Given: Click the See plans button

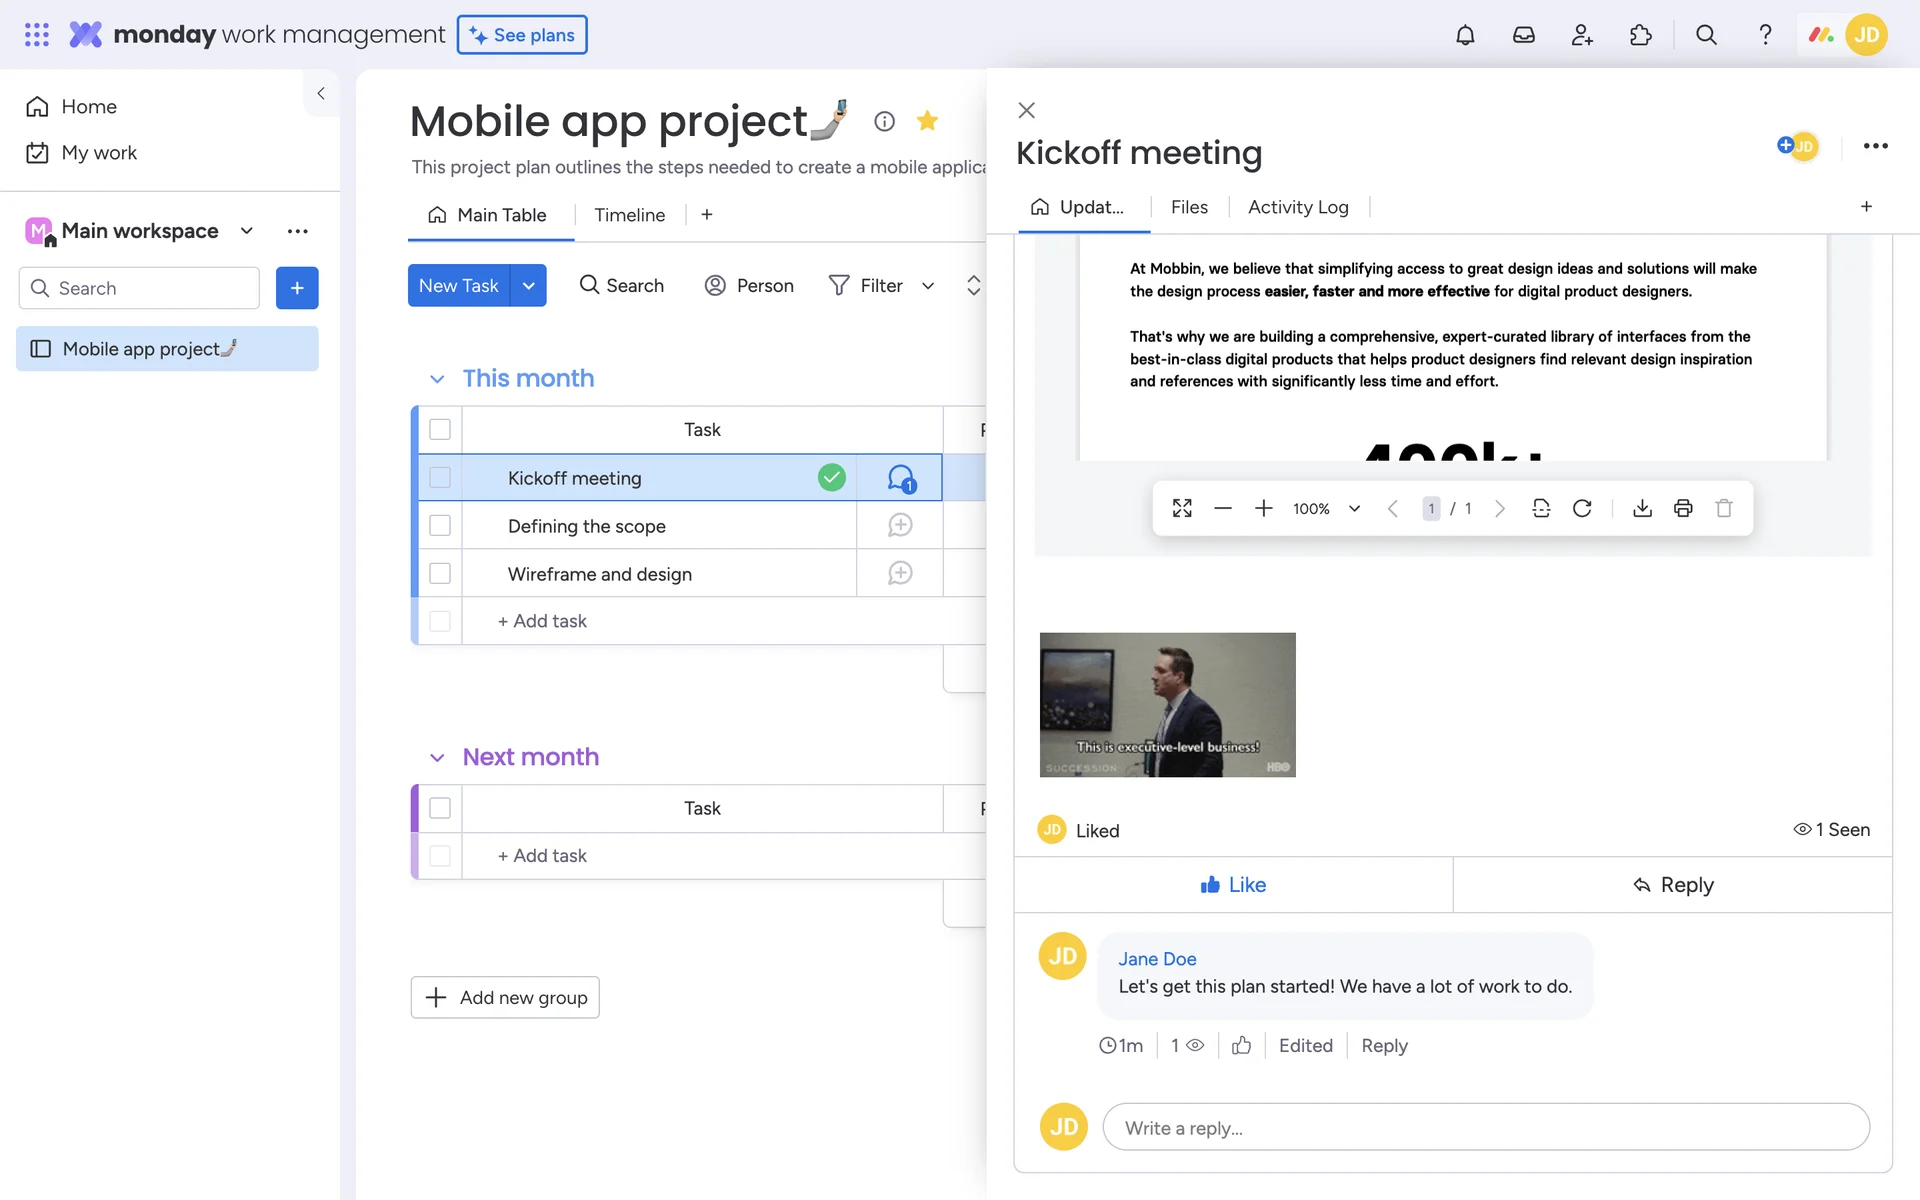Looking at the screenshot, I should pyautogui.click(x=522, y=35).
